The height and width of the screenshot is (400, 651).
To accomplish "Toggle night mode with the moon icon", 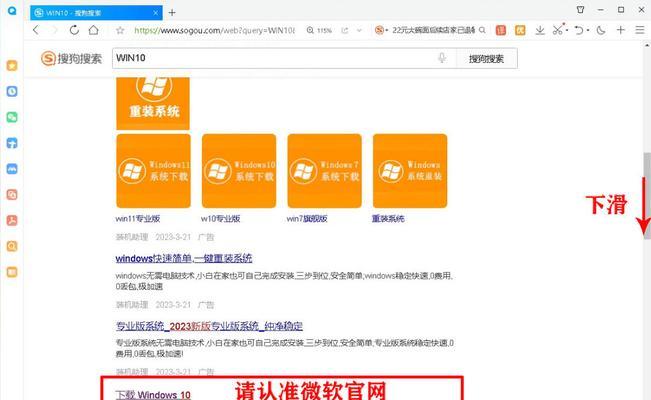I will [601, 30].
